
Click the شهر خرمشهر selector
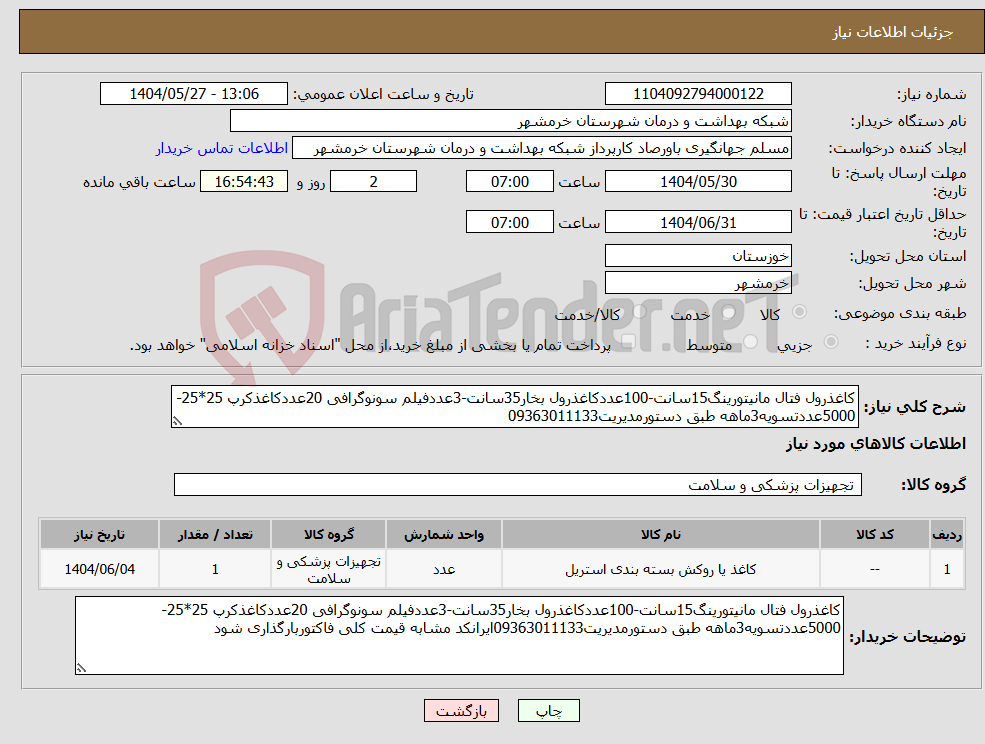pyautogui.click(x=698, y=282)
